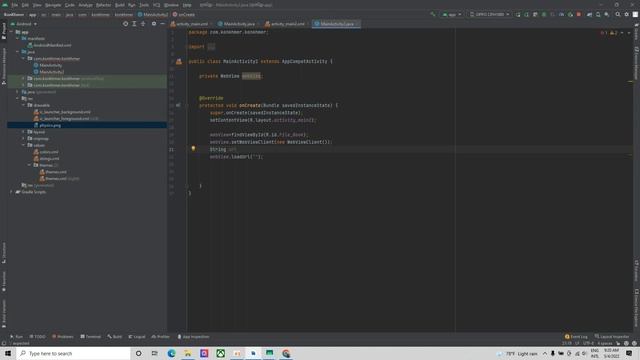Image resolution: width=640 pixels, height=360 pixels.
Task: Click Select Opened File target icon in Project panel
Action: pos(125,24)
